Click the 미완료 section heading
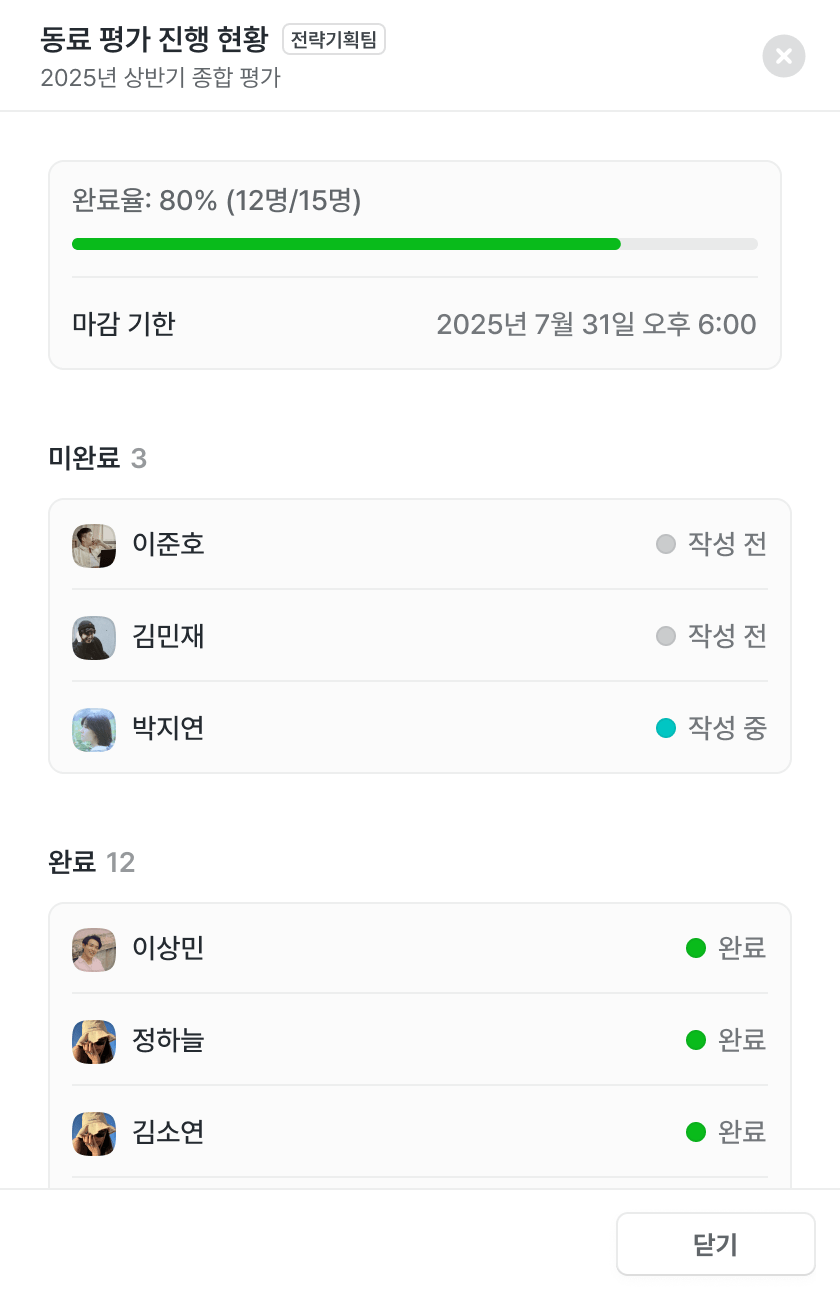 (84, 458)
